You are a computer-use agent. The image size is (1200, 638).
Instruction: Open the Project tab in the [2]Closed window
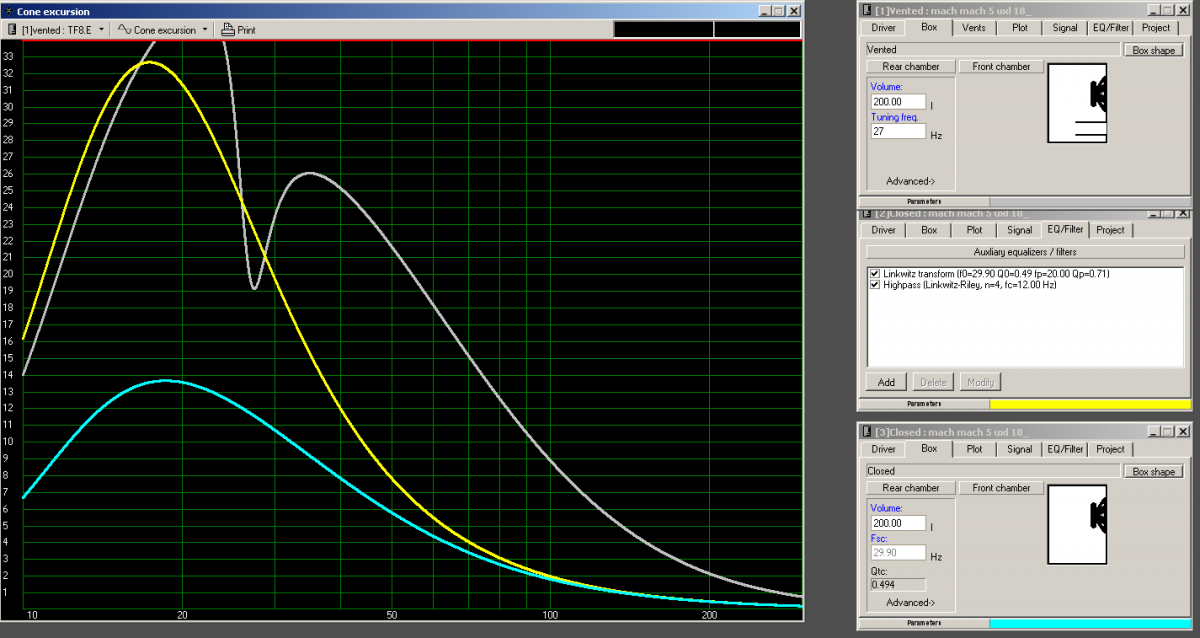click(x=1110, y=229)
